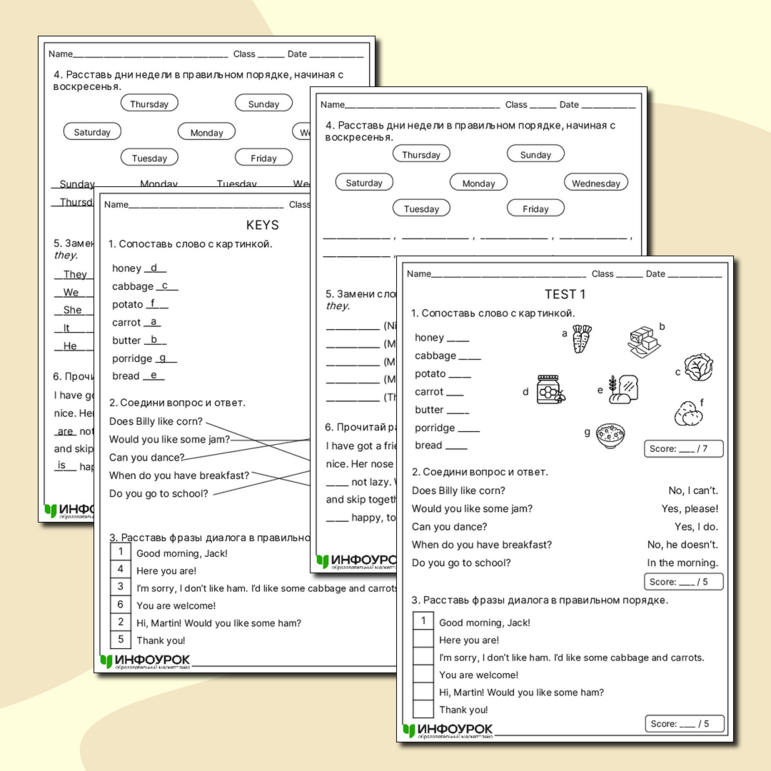Click the carrot picture labeled a

582,338
